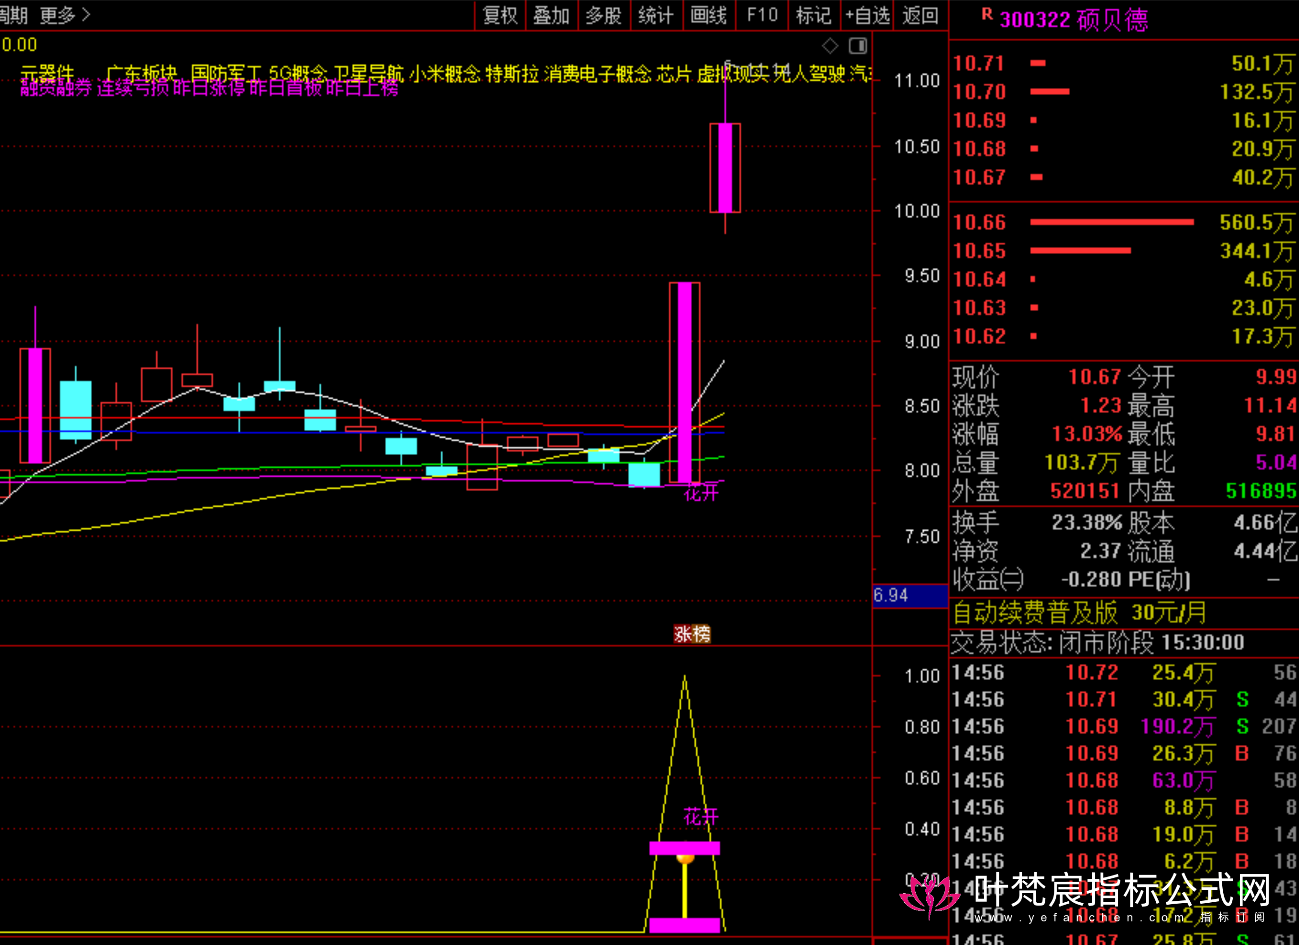Toggle the side panel square icon
Viewport: 1299px width, 945px height.
point(858,46)
